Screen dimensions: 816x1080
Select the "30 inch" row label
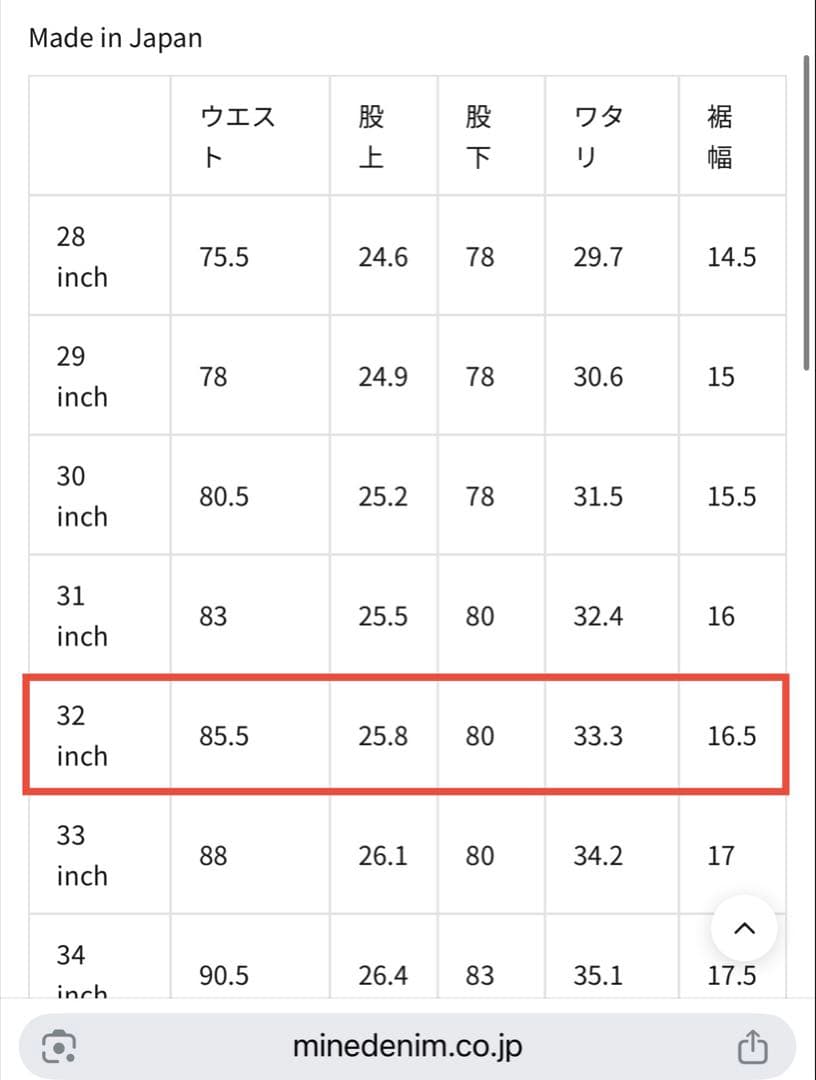tap(81, 496)
